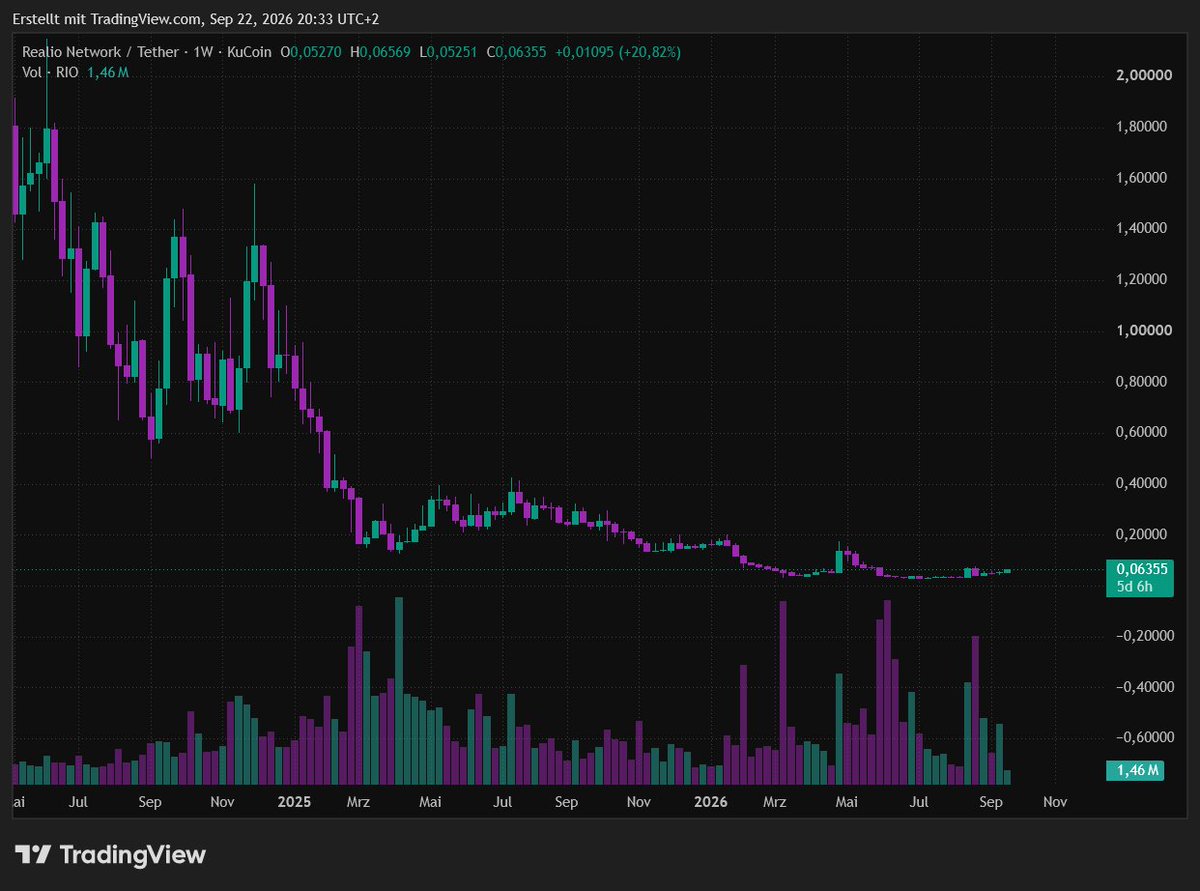Screen dimensions: 1200x891
Task: Click the change value +0,01095 (+20,82%)
Action: (618, 52)
